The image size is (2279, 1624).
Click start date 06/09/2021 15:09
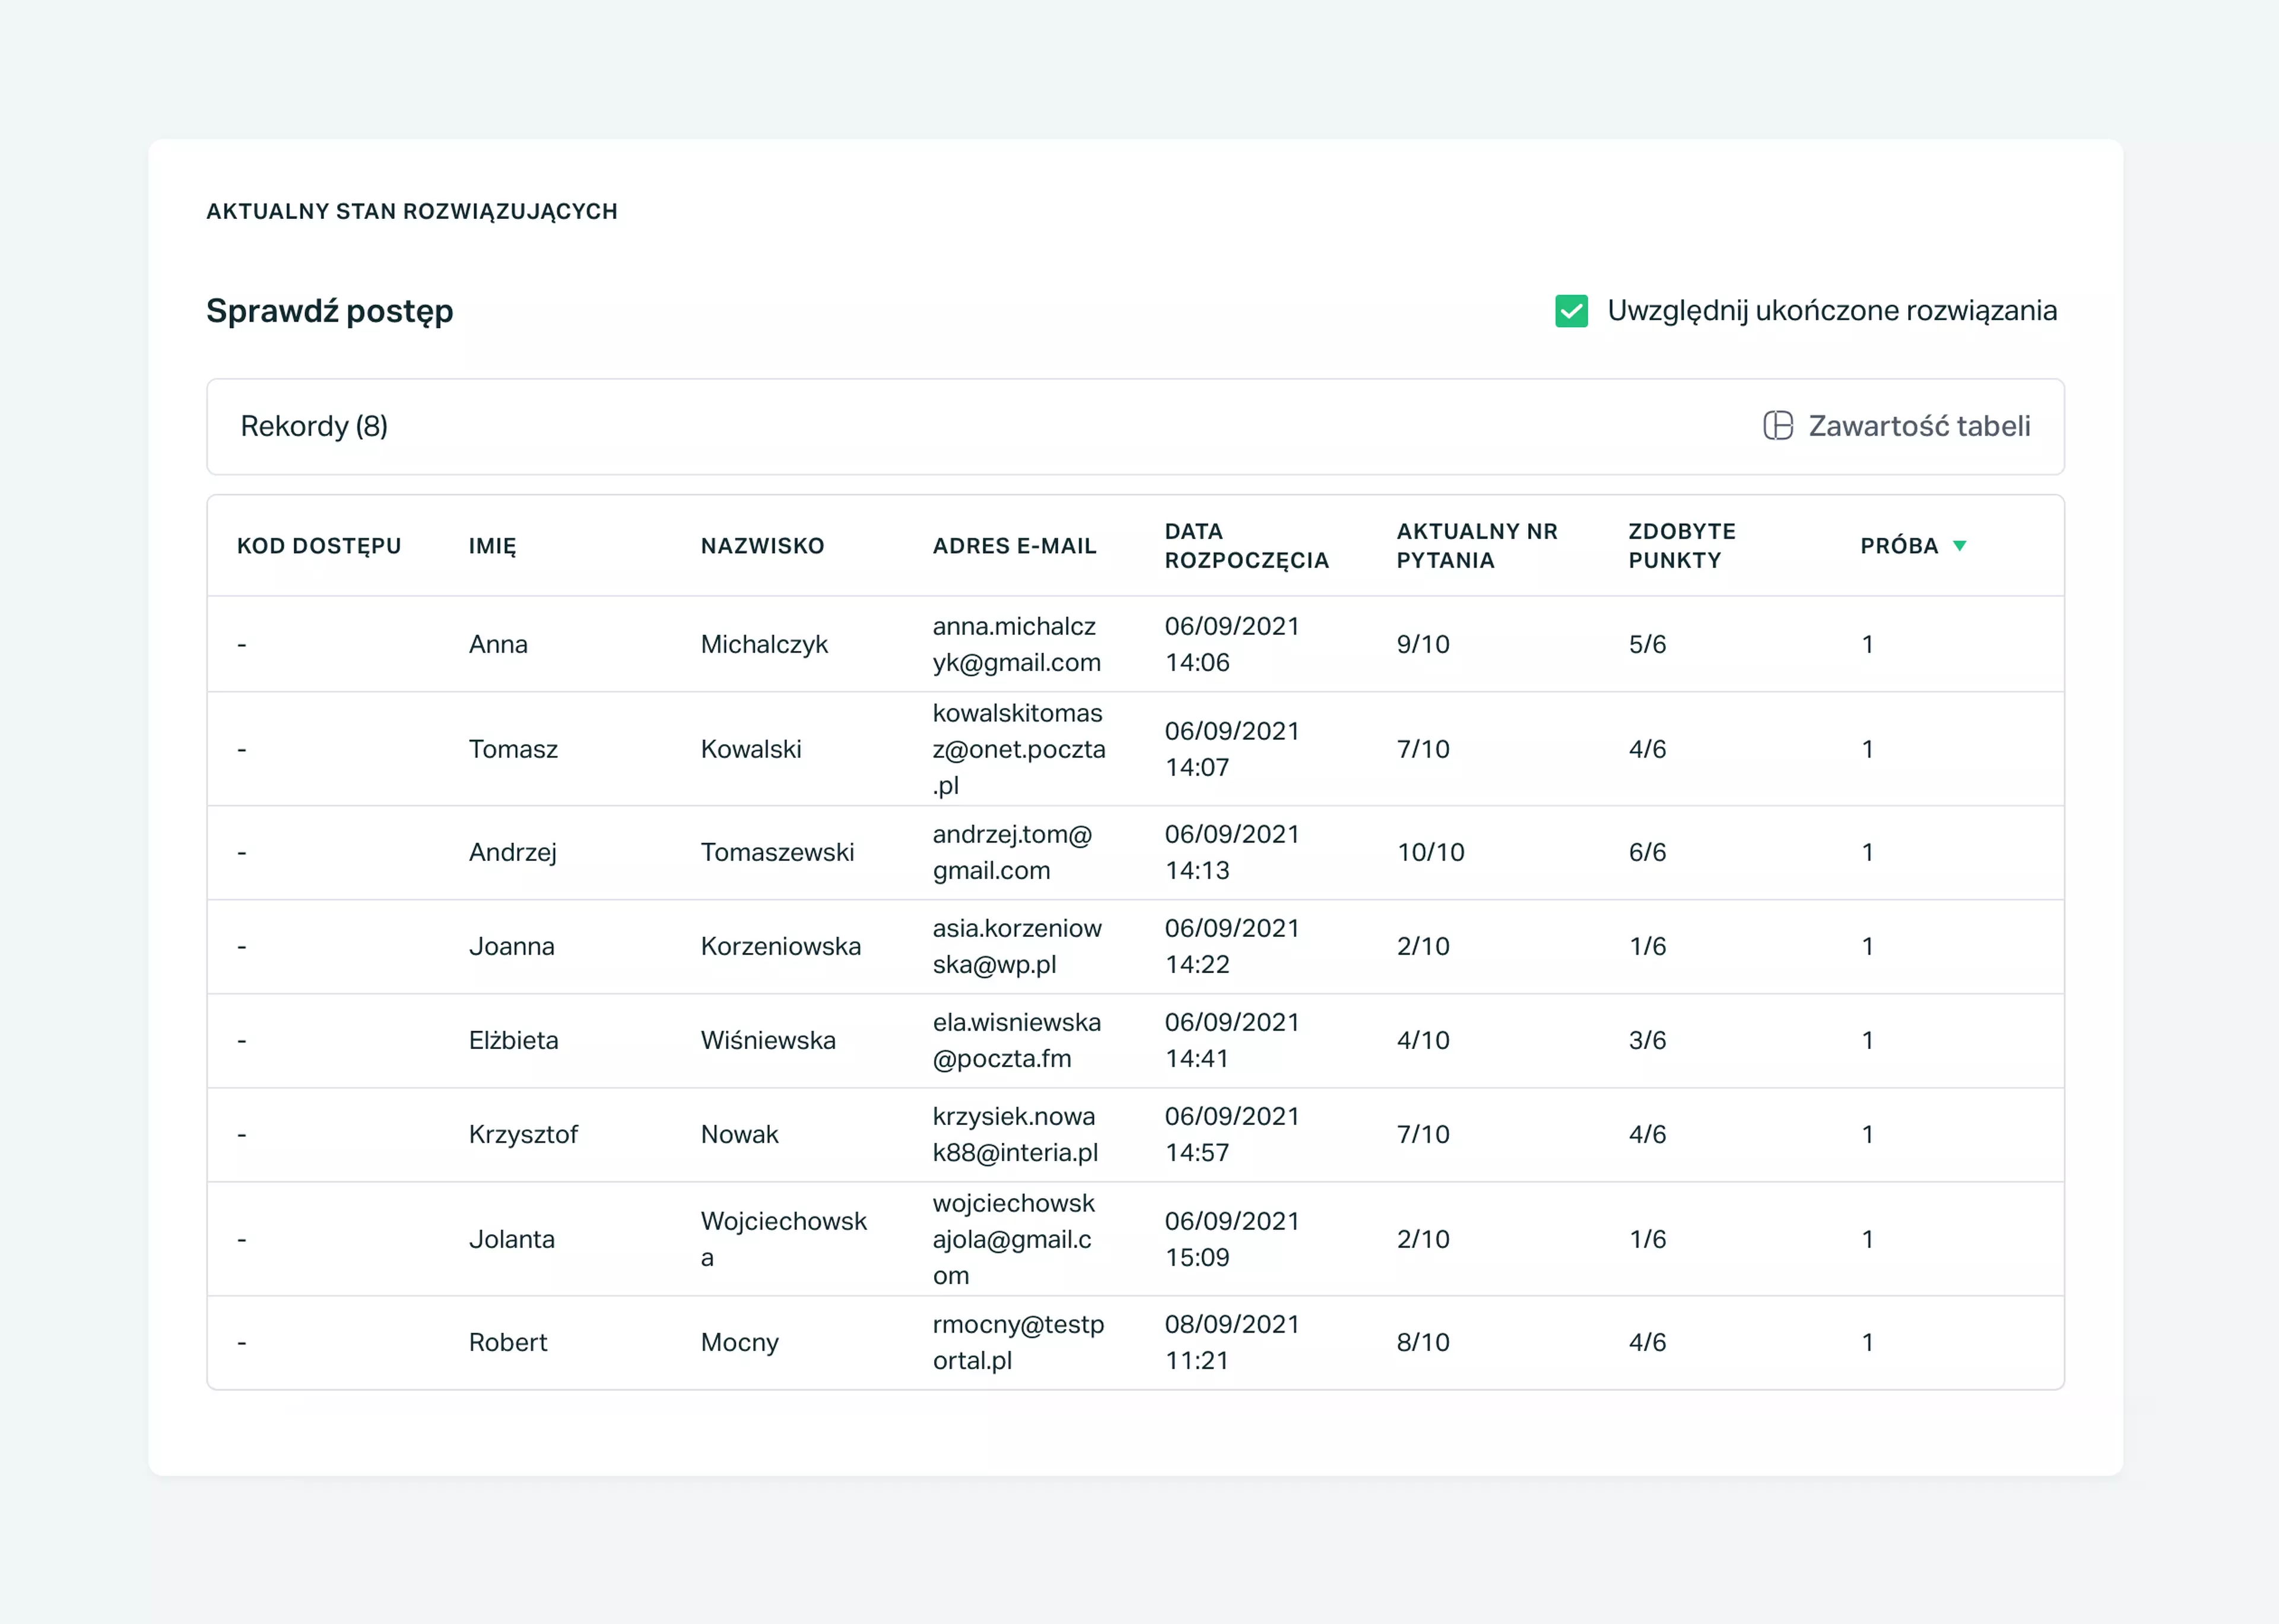click(x=1232, y=1239)
